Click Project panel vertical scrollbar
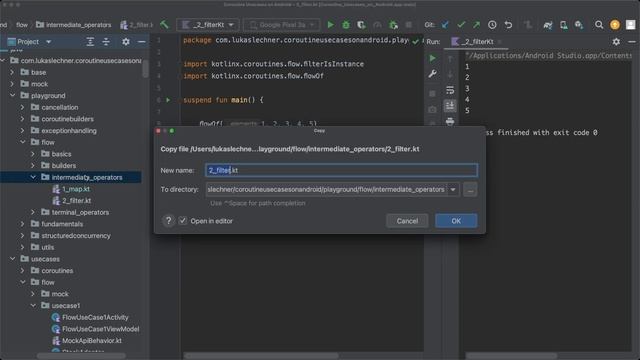 [x=146, y=68]
